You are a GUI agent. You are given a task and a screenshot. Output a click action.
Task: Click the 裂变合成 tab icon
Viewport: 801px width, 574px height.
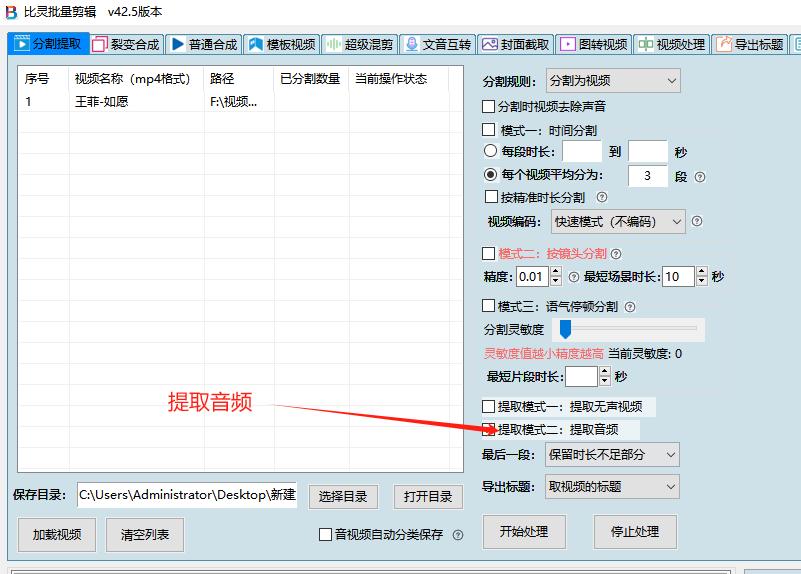click(100, 44)
